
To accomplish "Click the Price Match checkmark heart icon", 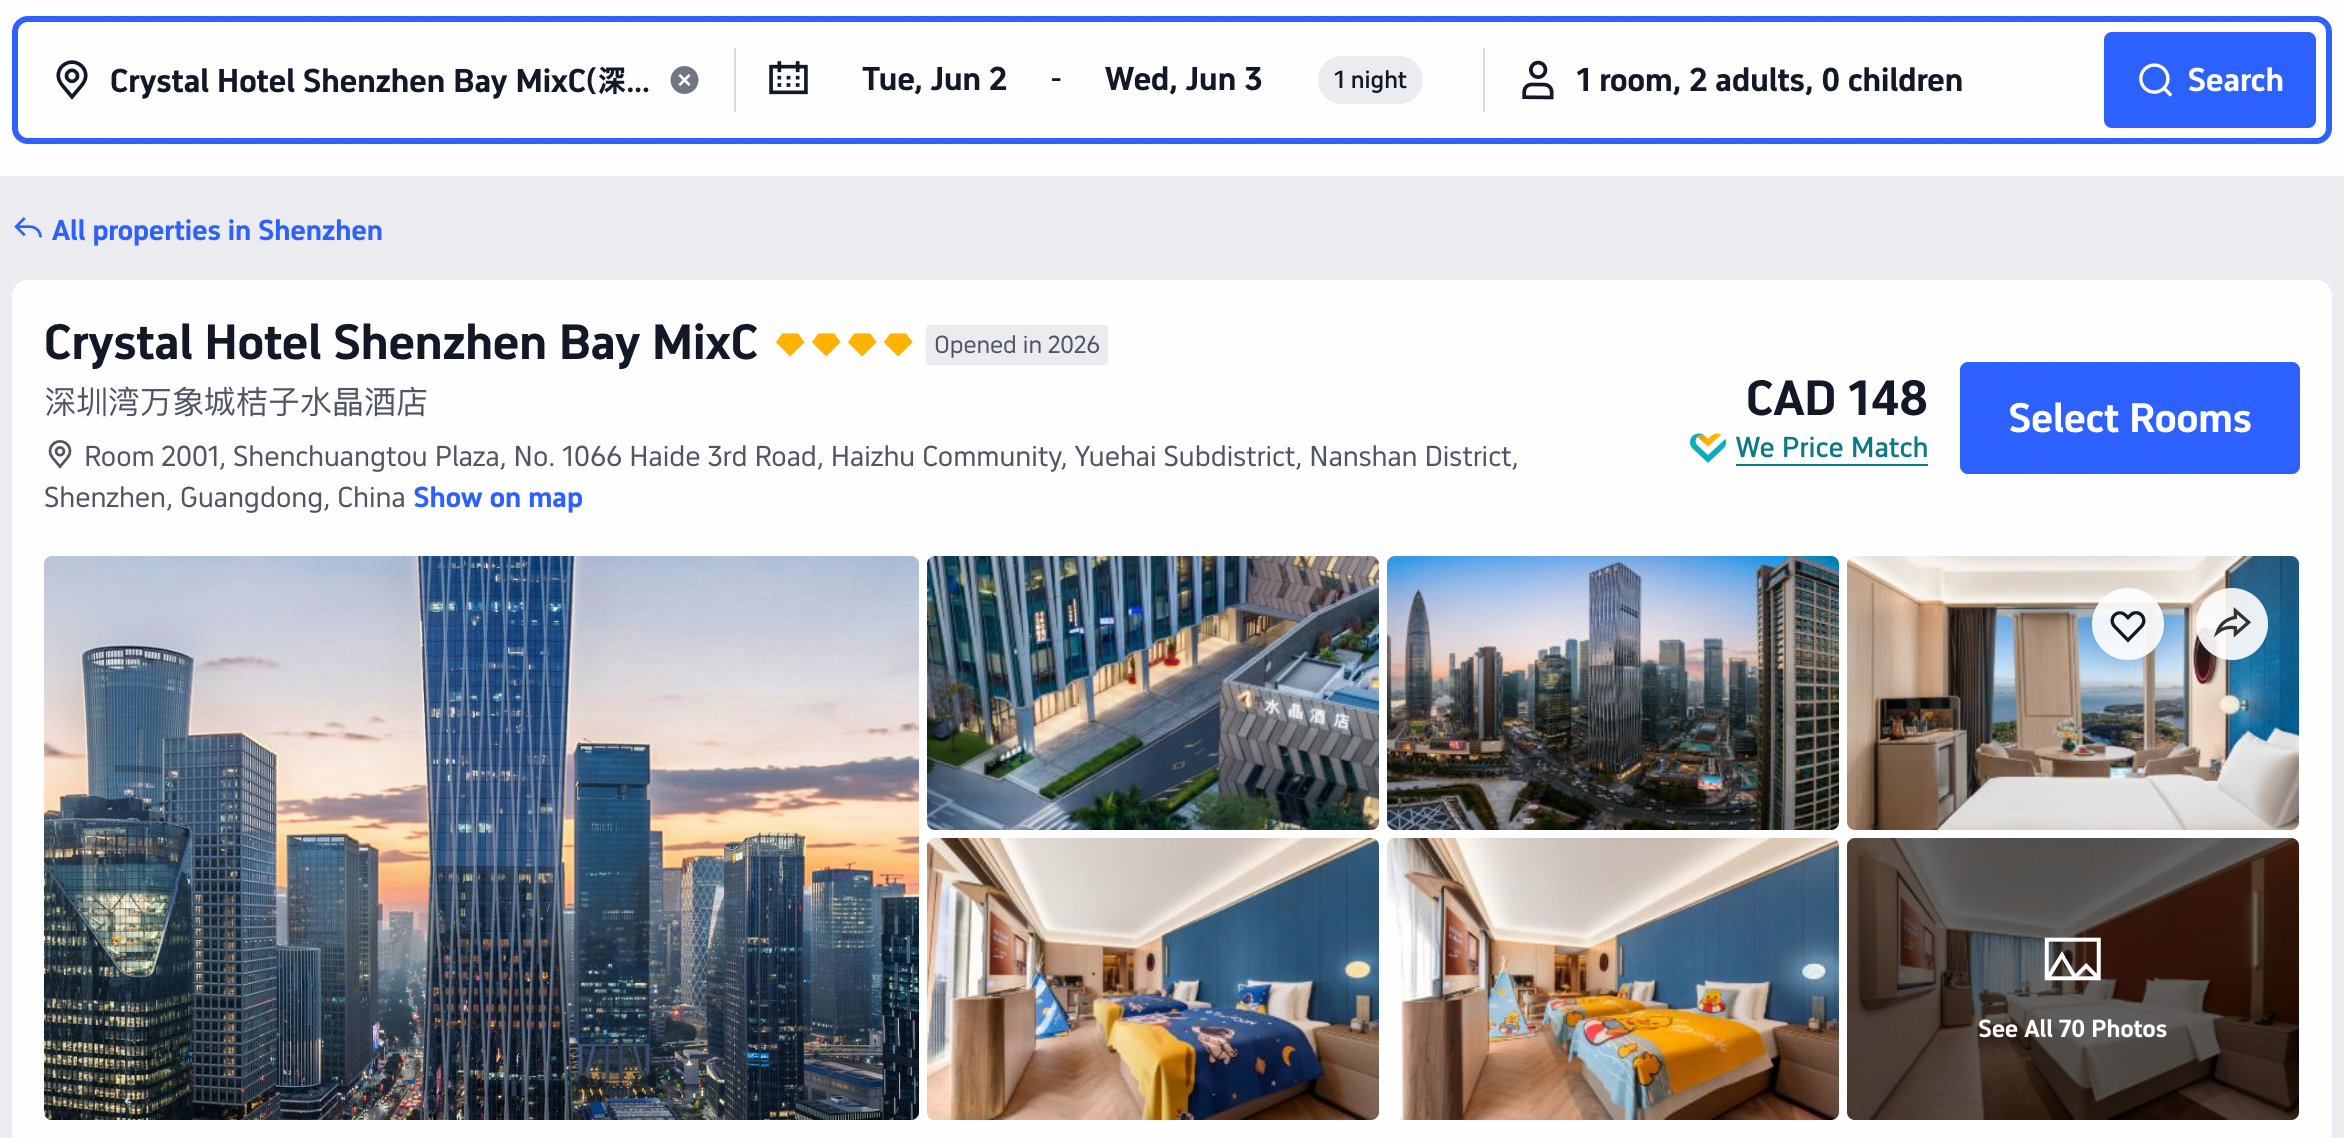I will pyautogui.click(x=1708, y=448).
